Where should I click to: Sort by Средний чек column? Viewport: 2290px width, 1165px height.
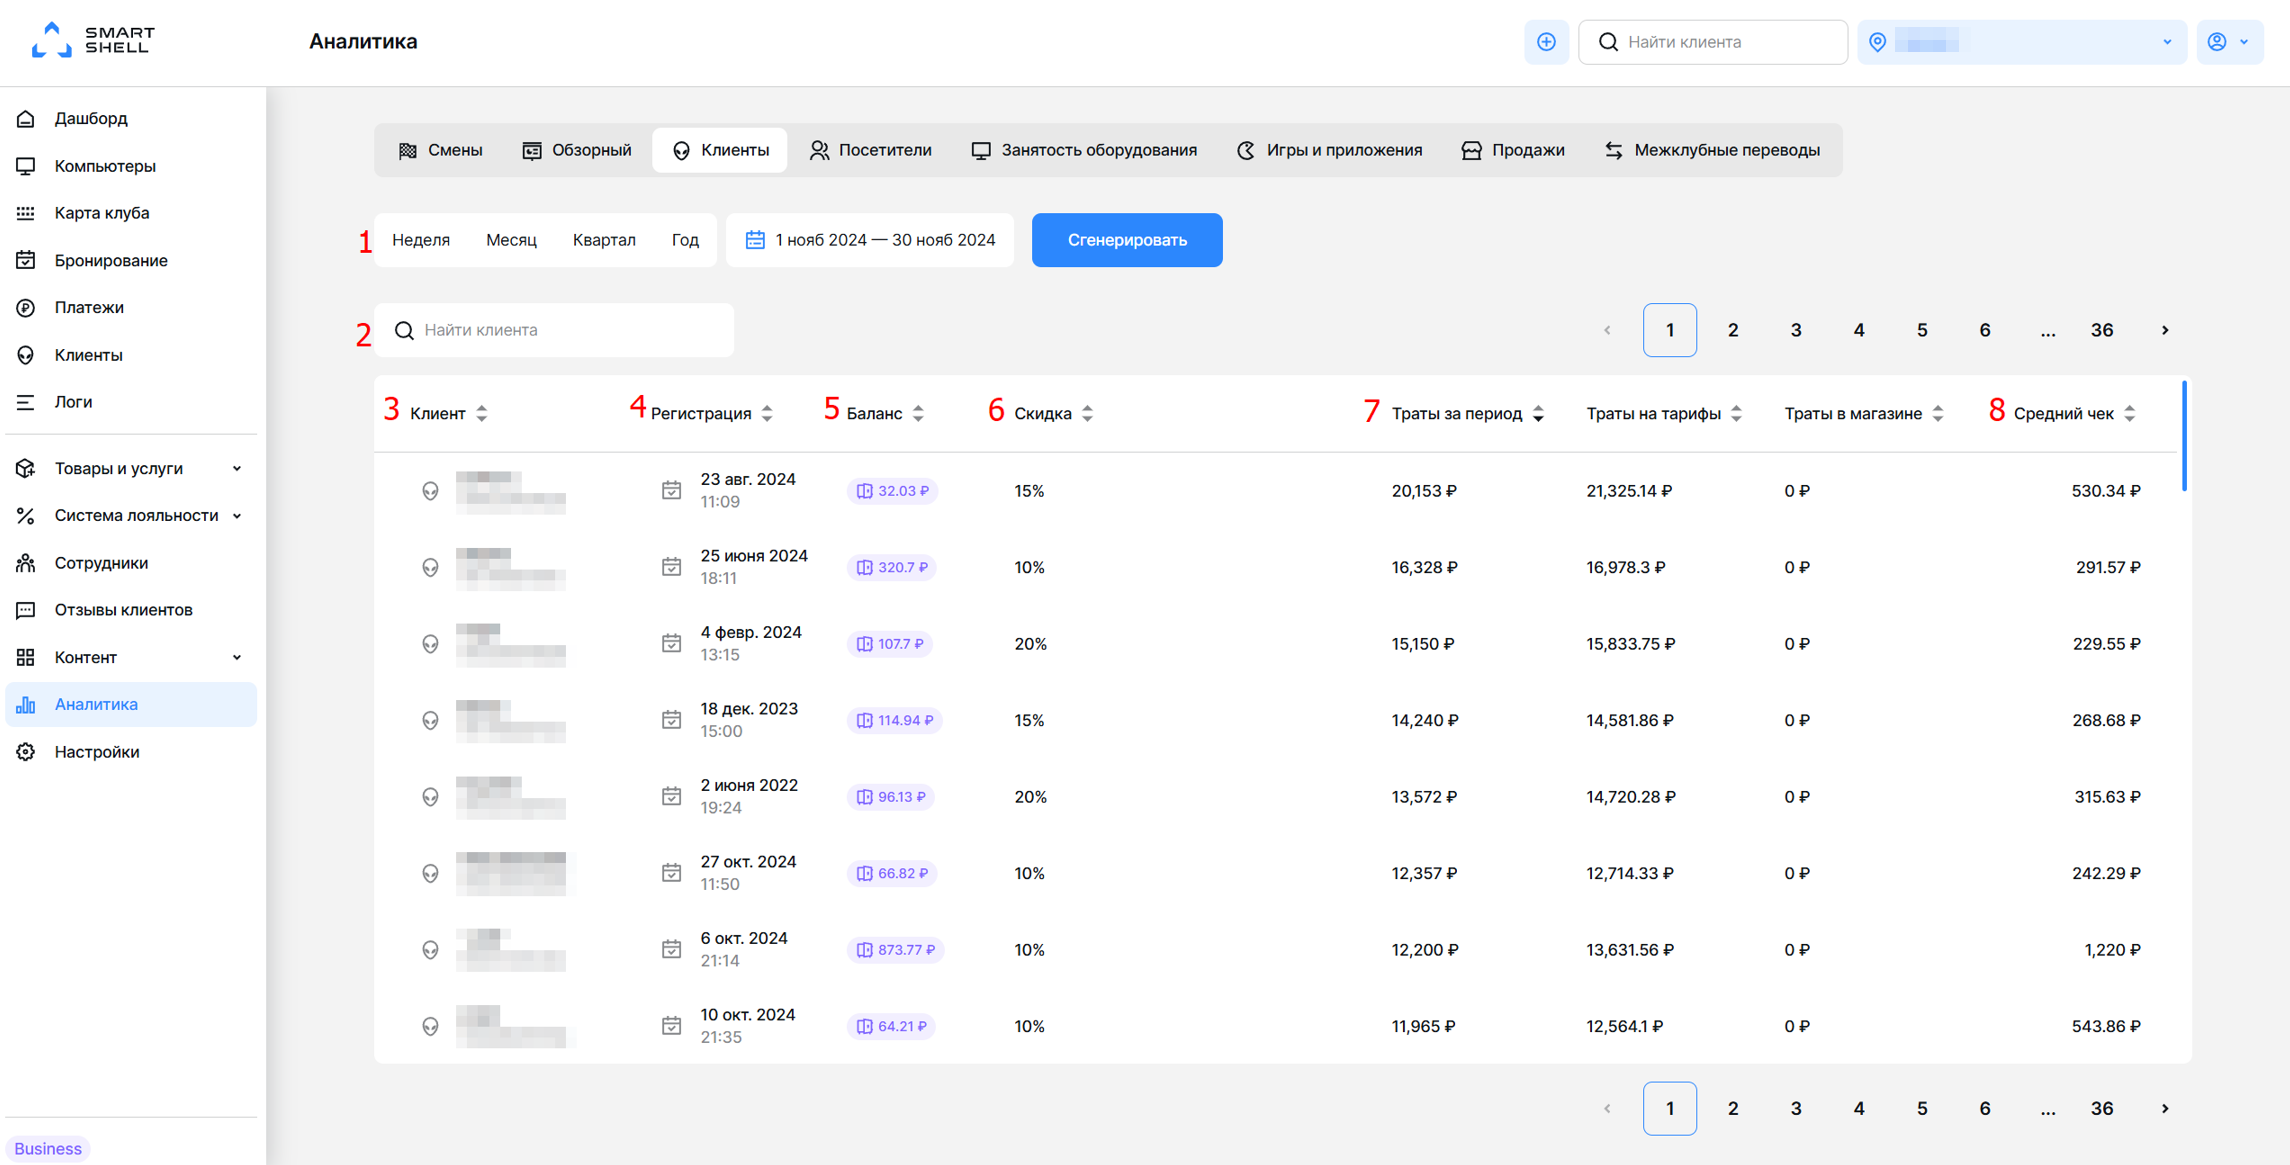tap(2075, 413)
